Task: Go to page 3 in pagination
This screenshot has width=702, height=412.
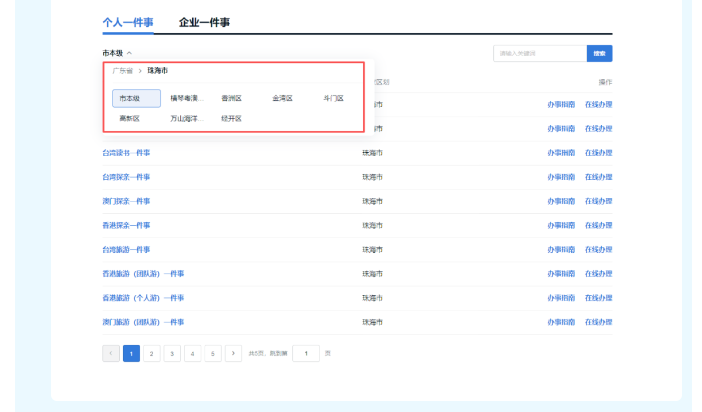Action: tap(172, 353)
